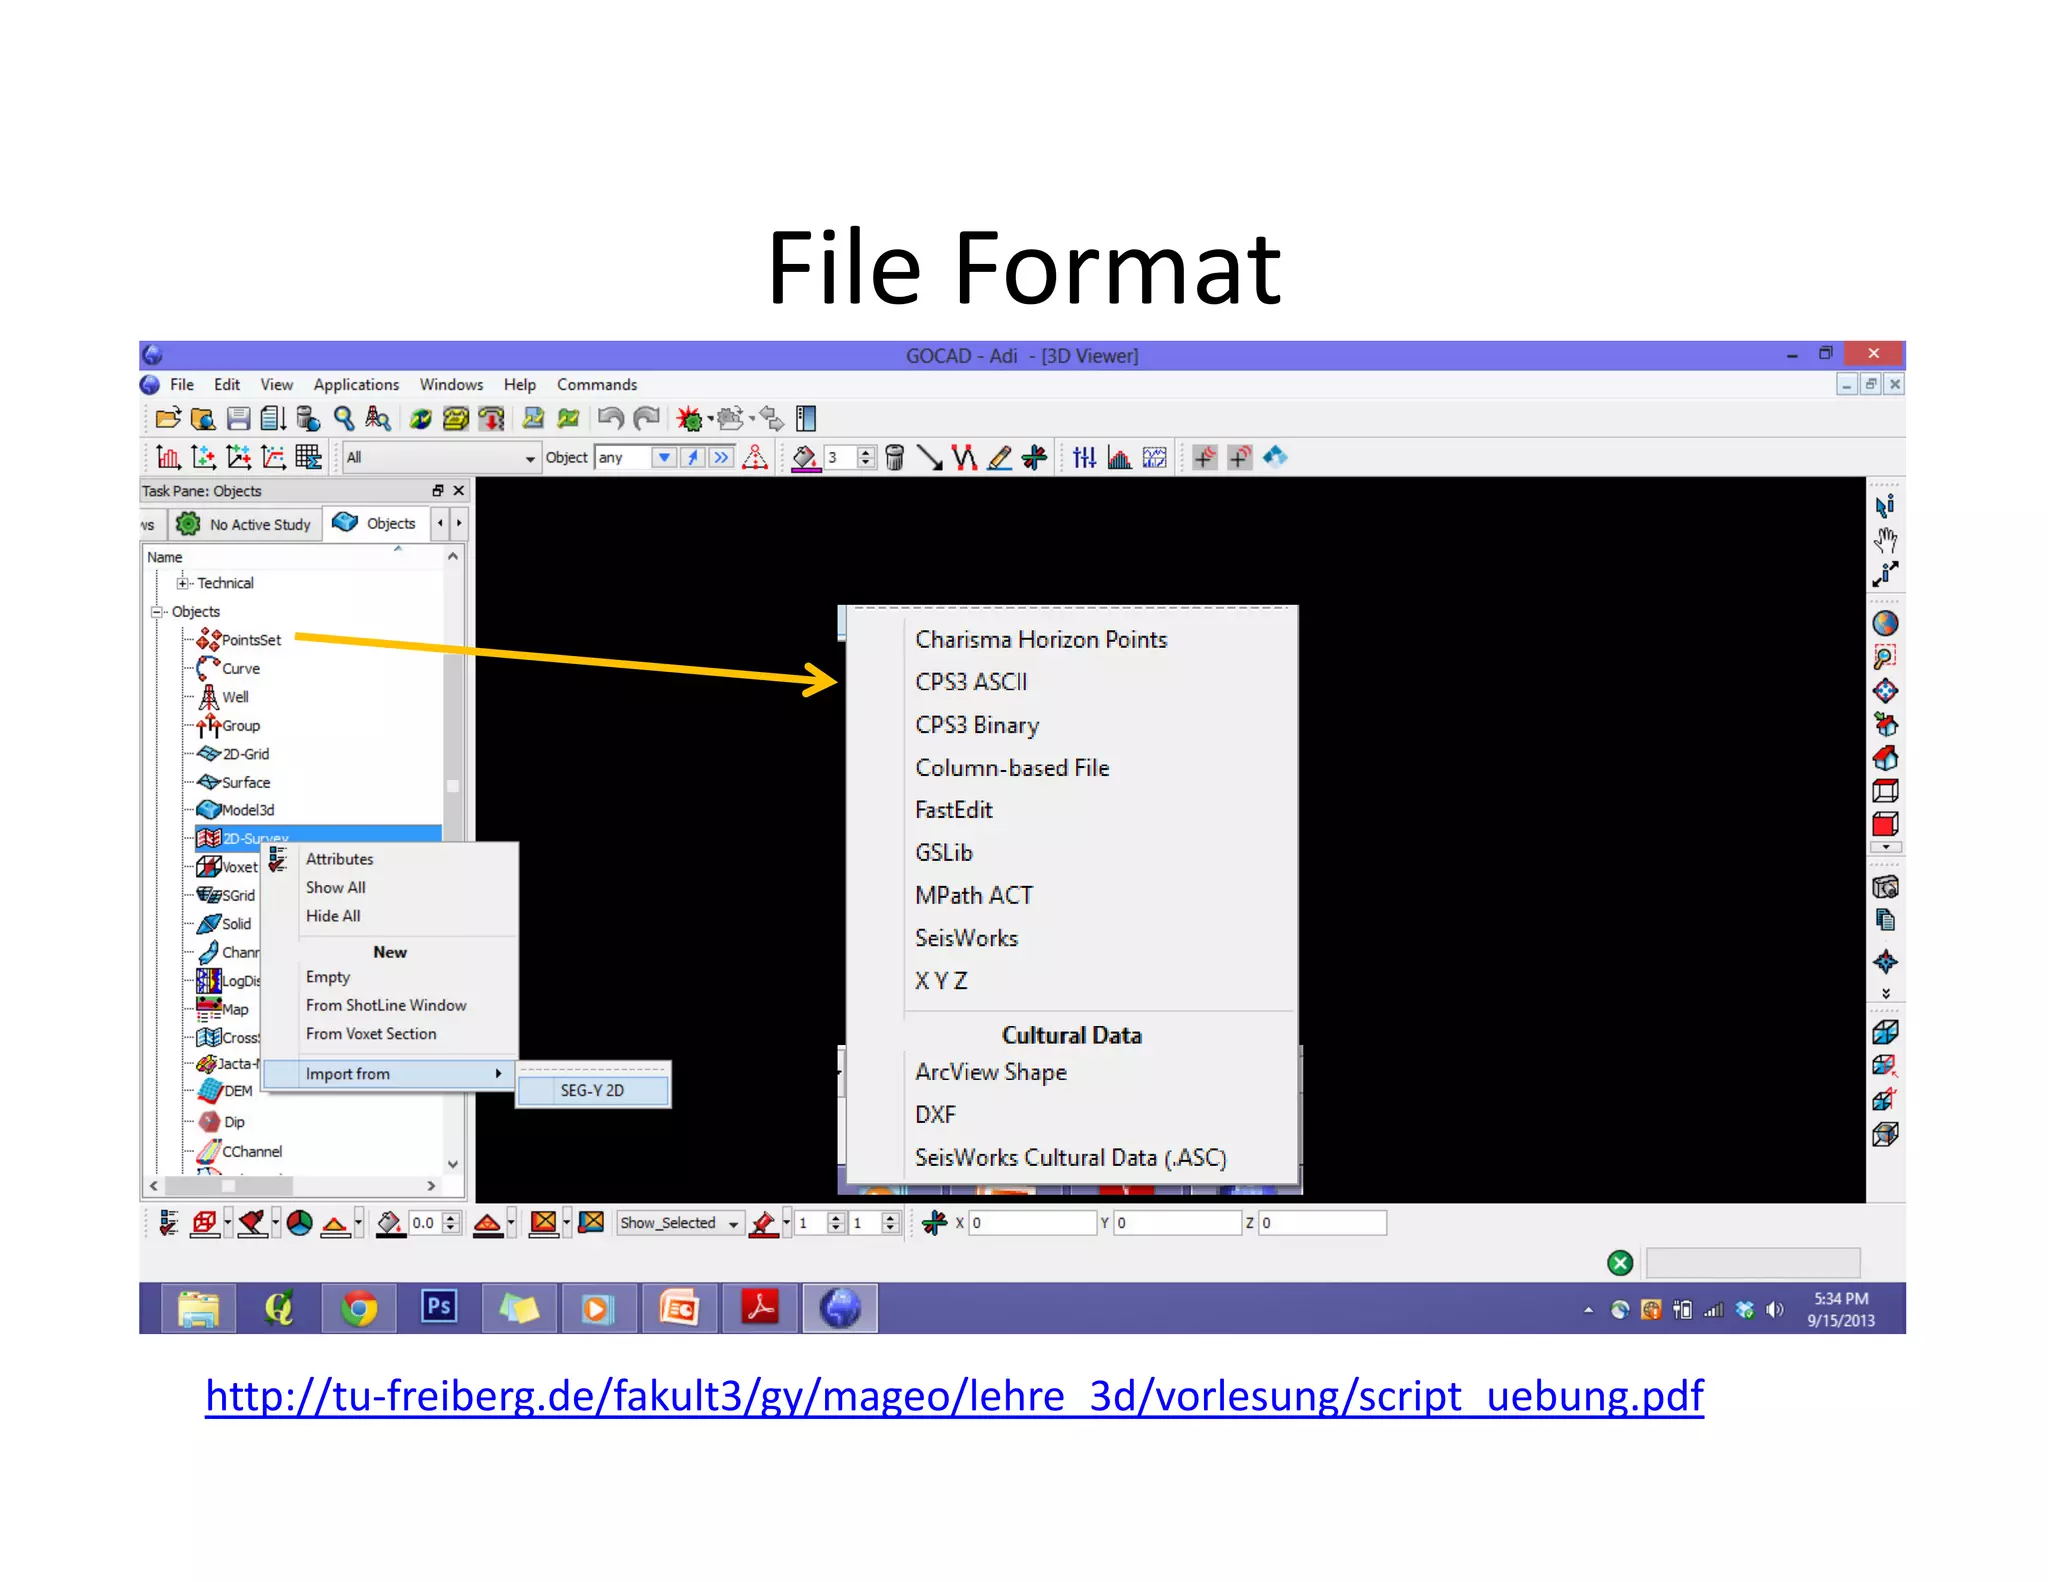Viewport: 2048px width, 1582px height.
Task: Open the All filter dropdown
Action: tap(440, 458)
